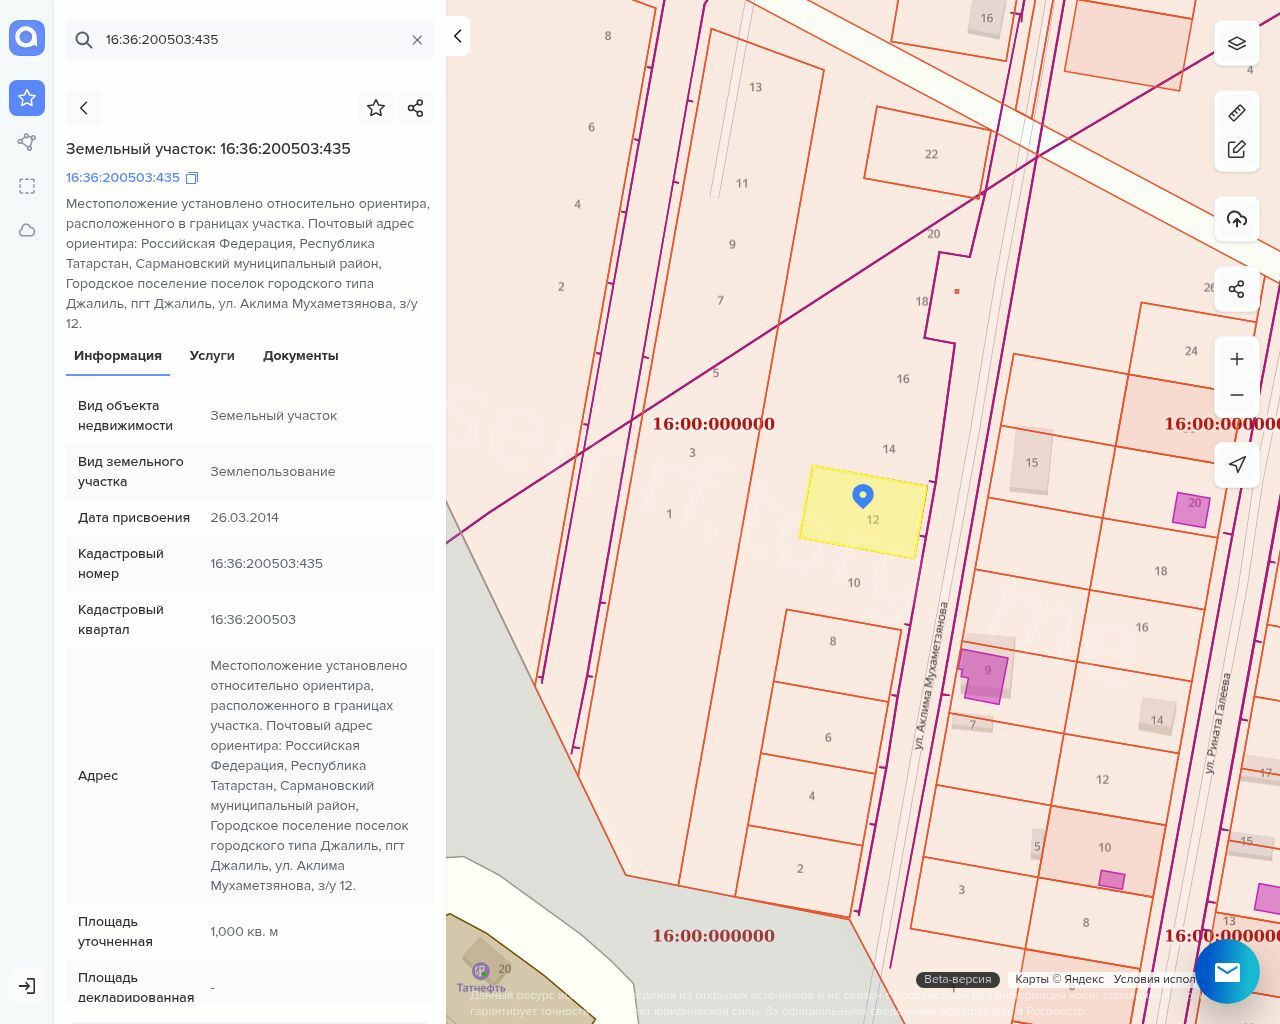
Task: Collapse the information side panel
Action: point(457,36)
